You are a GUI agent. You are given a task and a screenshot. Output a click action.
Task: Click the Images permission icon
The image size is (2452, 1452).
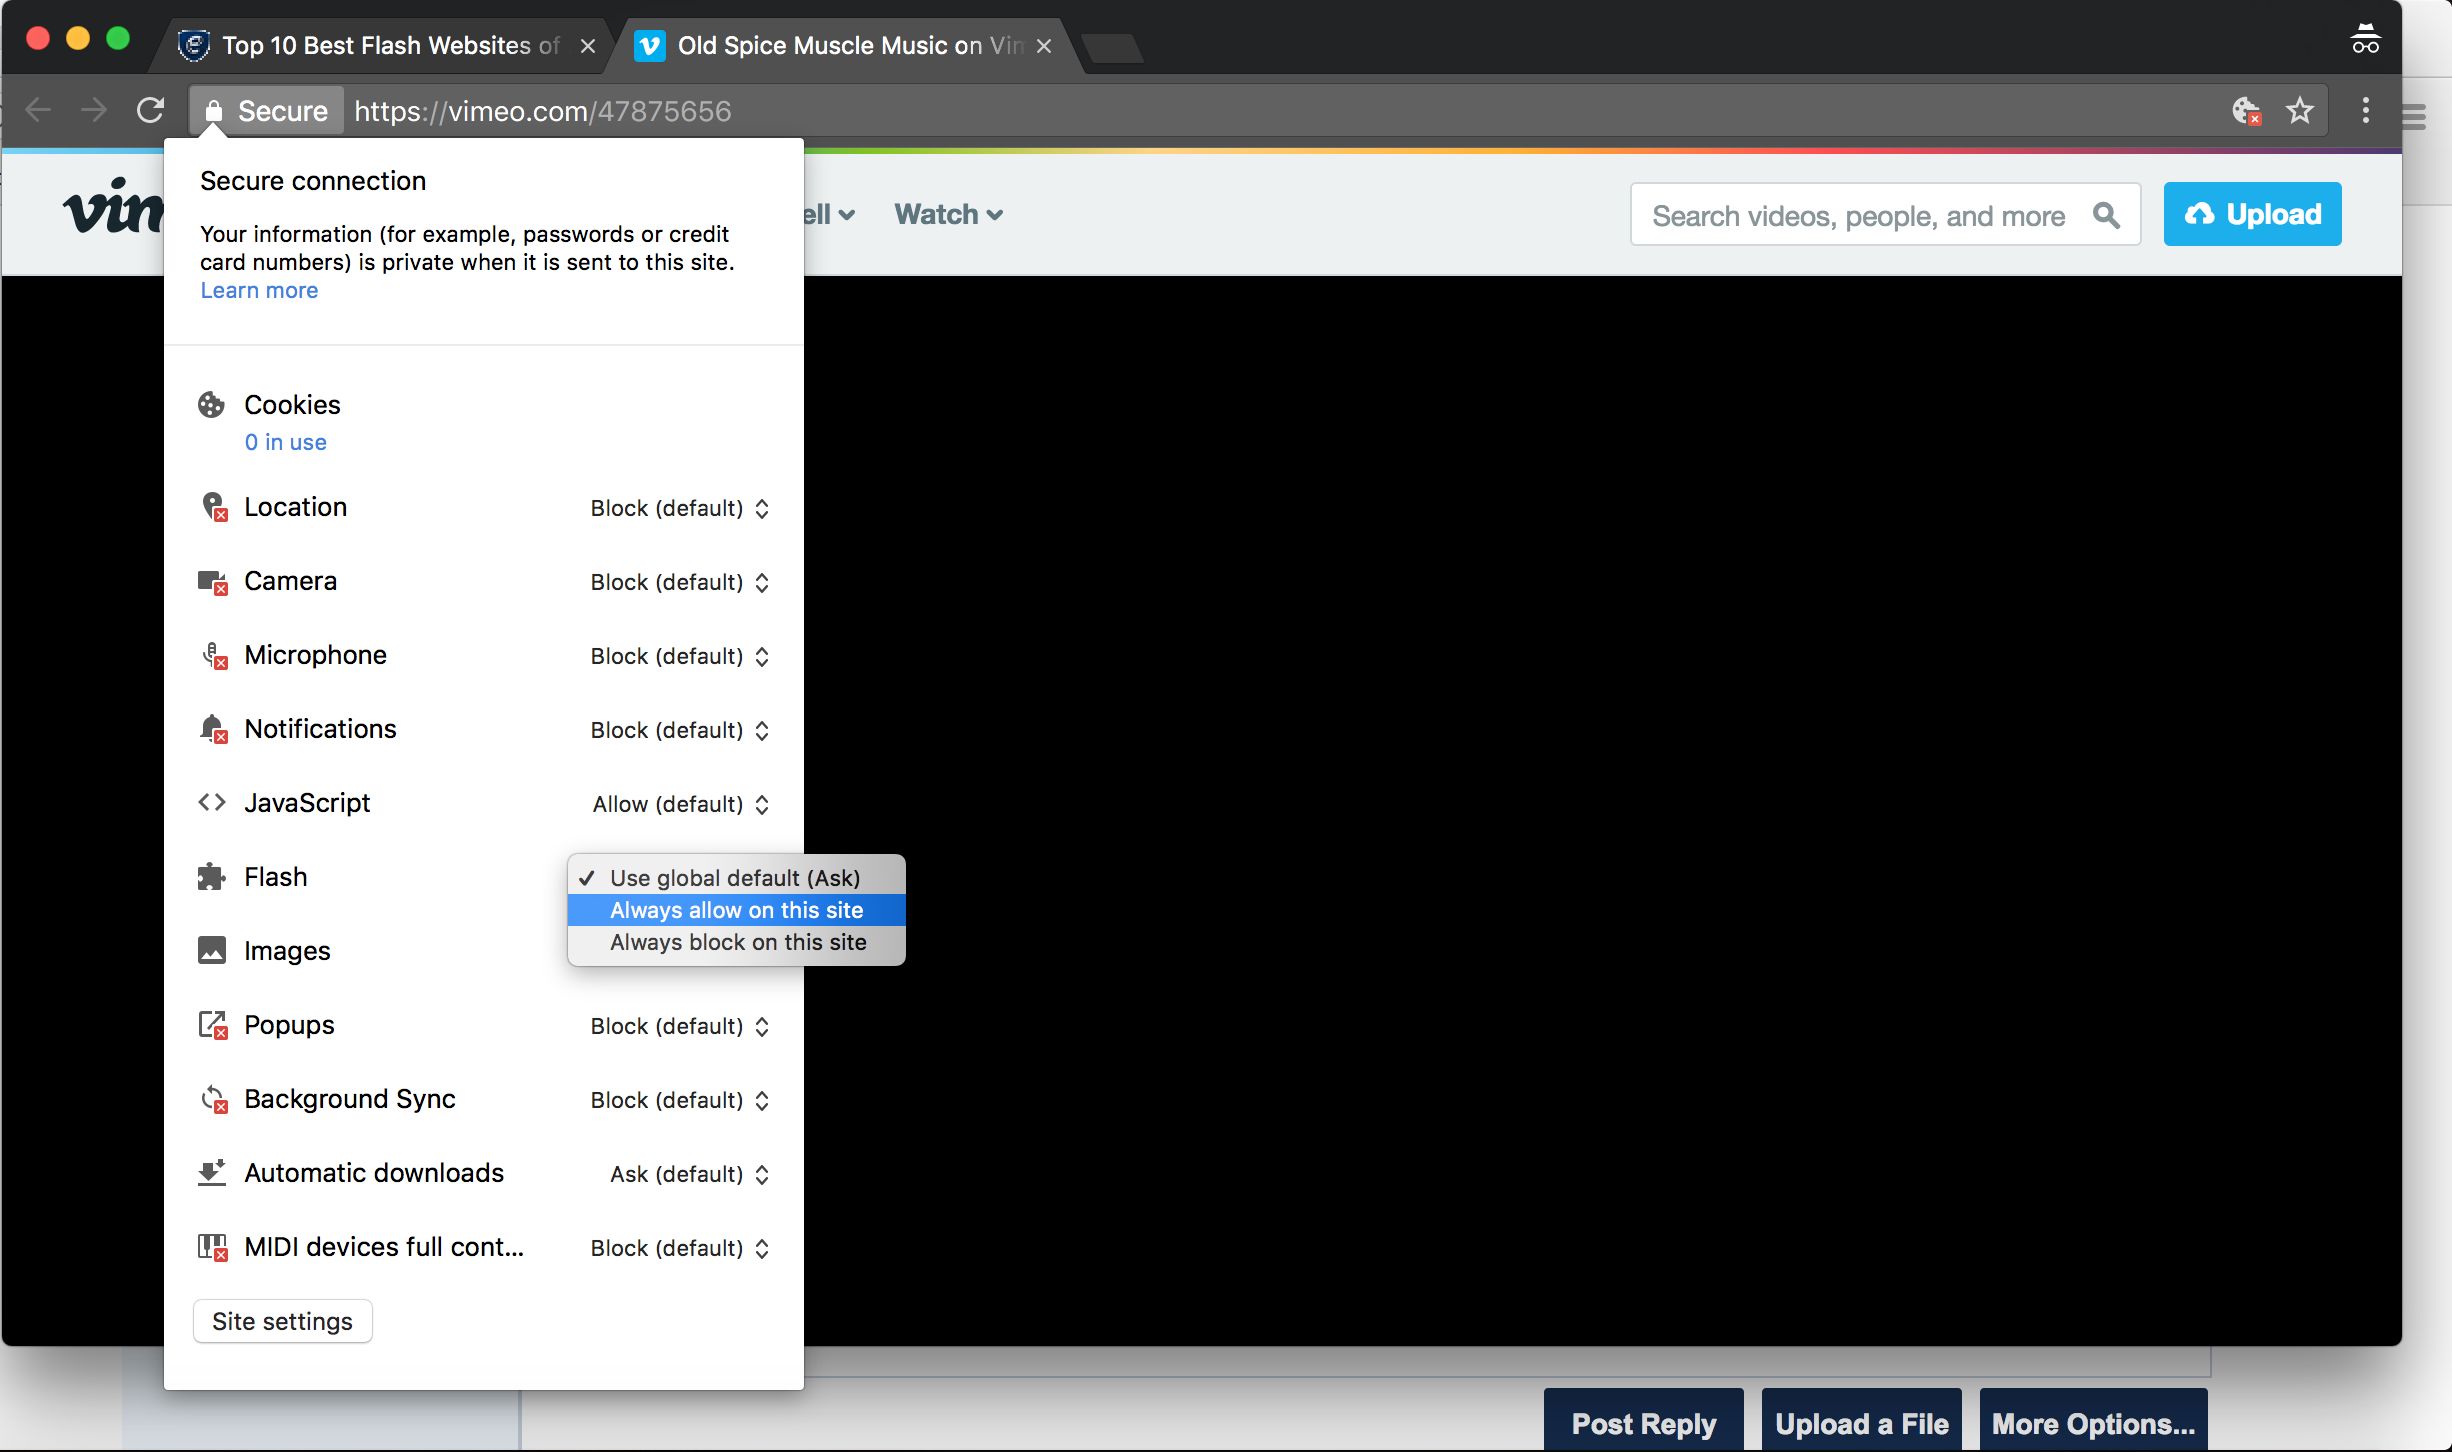[x=211, y=951]
